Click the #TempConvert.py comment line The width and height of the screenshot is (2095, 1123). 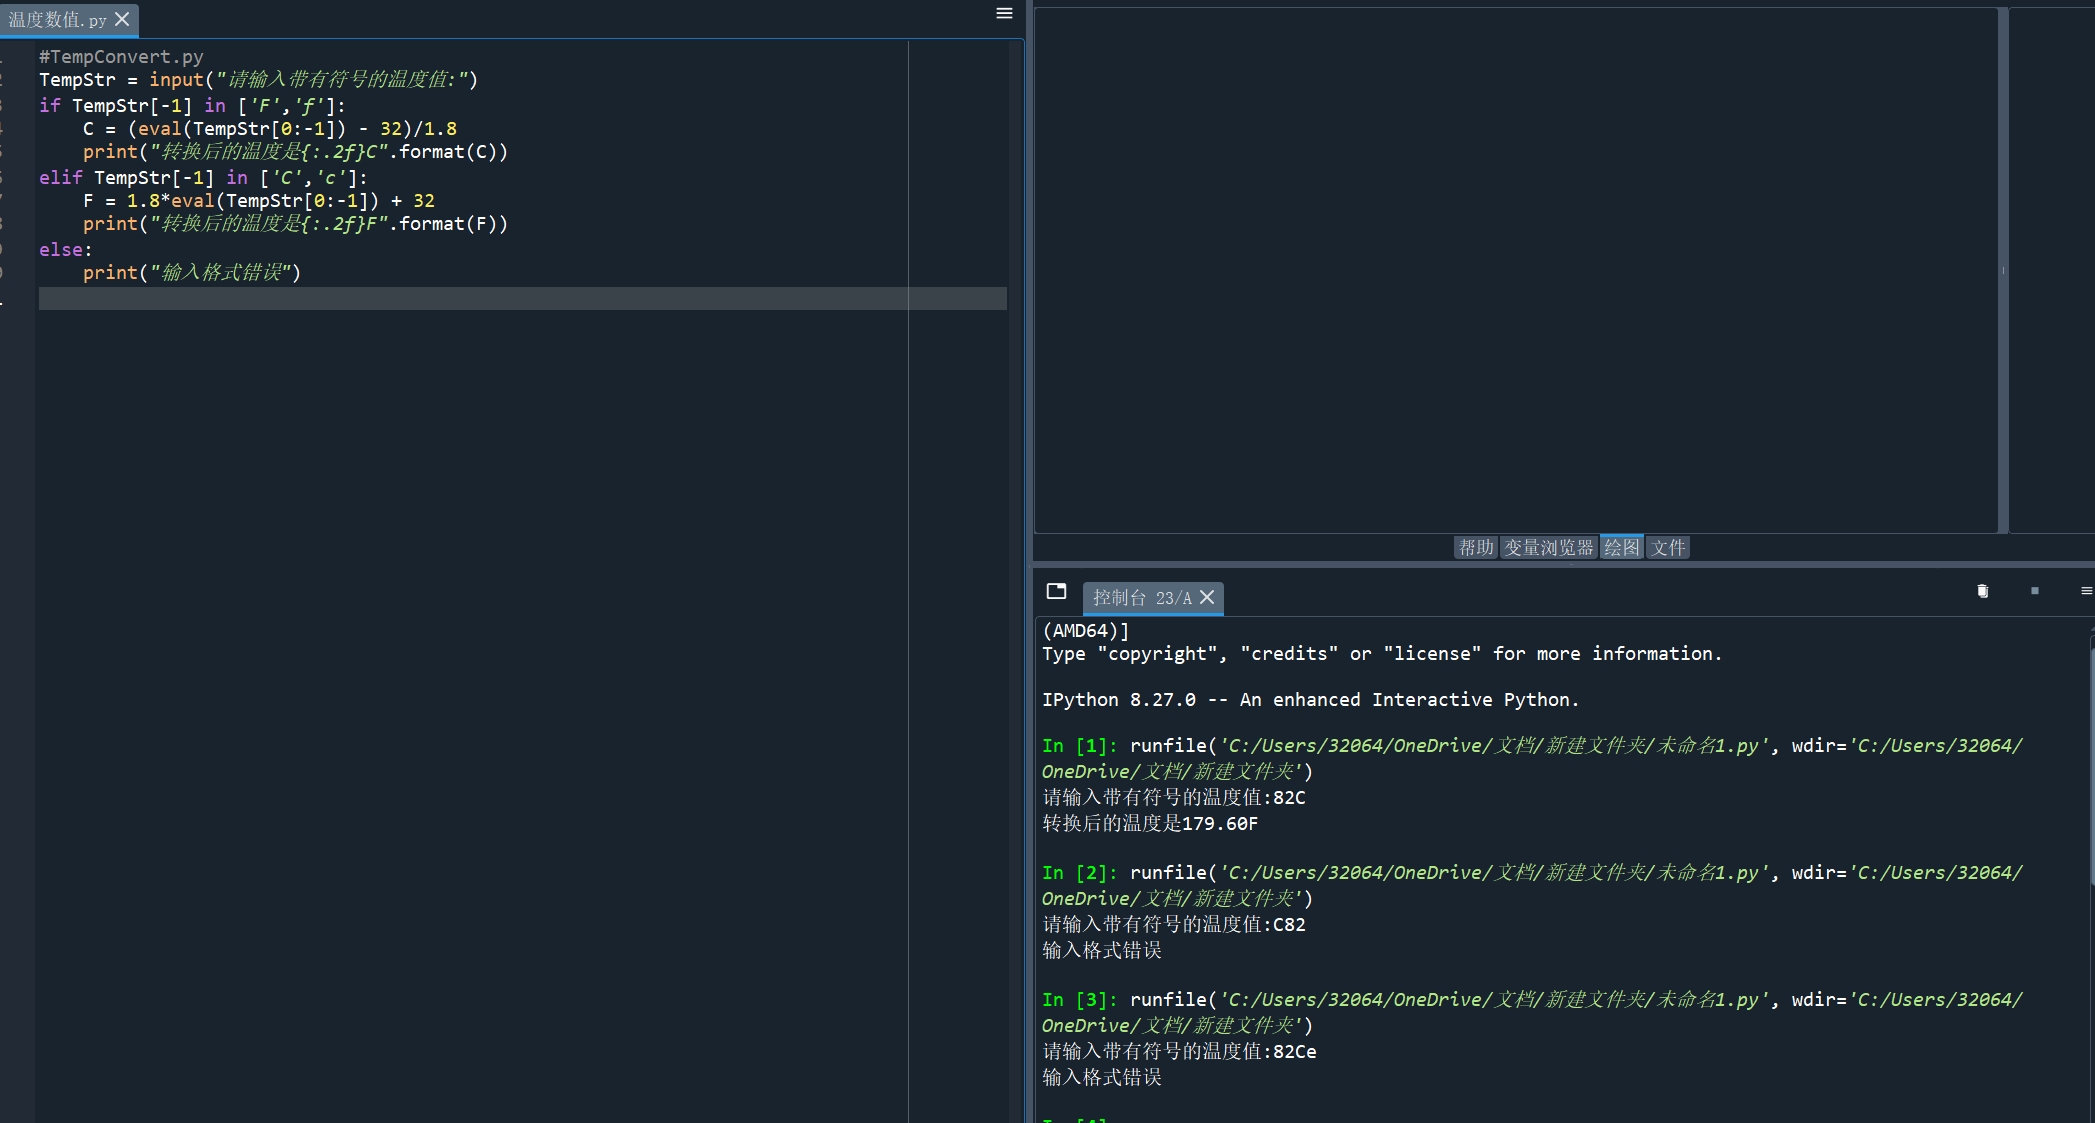tap(121, 56)
